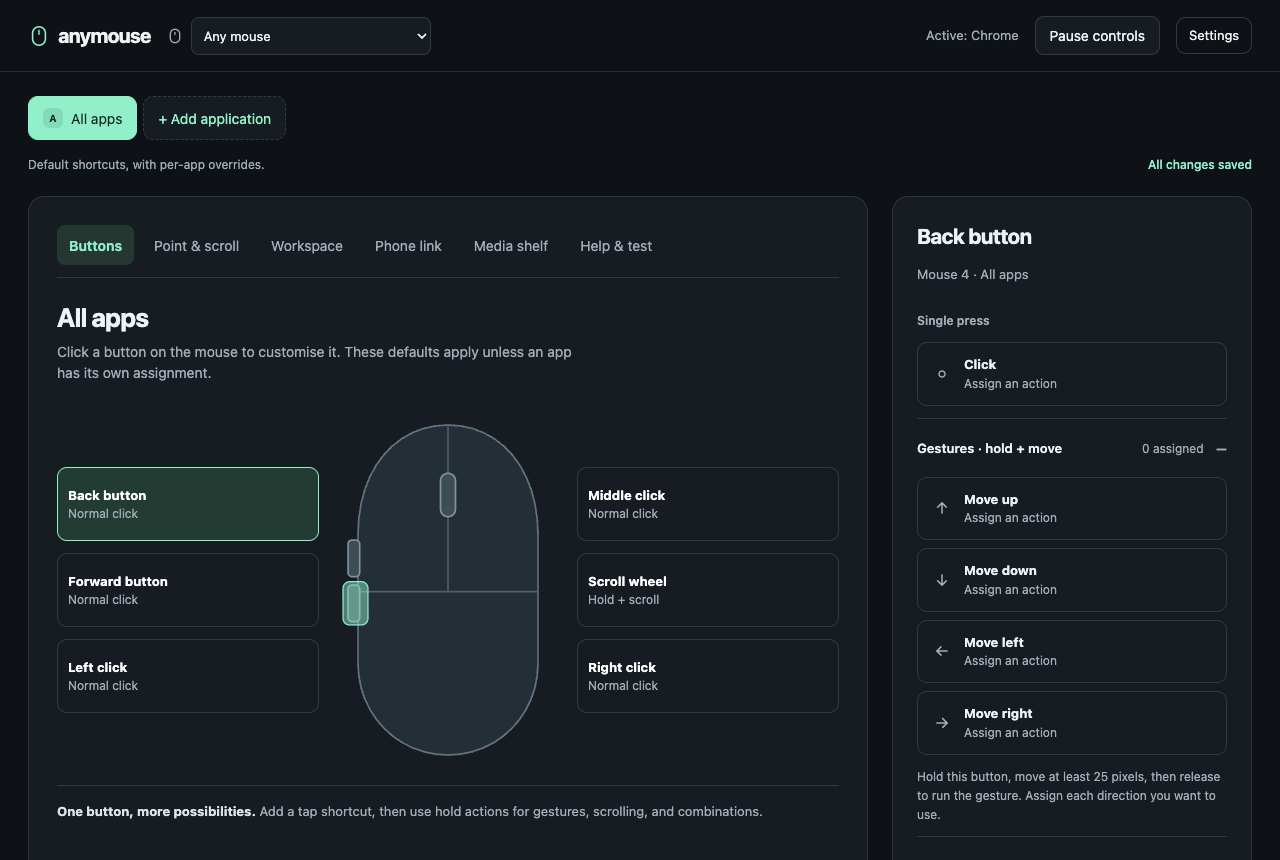The width and height of the screenshot is (1280, 860).
Task: Open the Point & scroll tab
Action: [x=196, y=246]
